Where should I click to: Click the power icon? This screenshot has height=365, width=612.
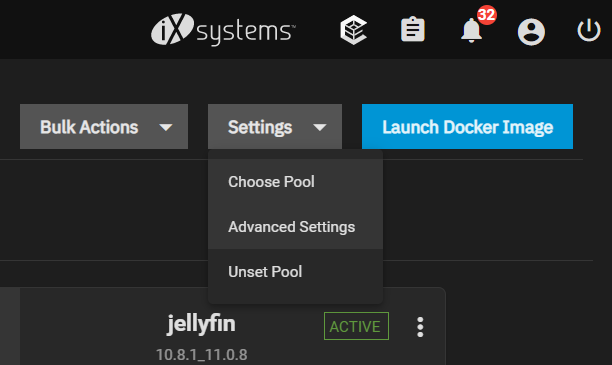[x=589, y=30]
